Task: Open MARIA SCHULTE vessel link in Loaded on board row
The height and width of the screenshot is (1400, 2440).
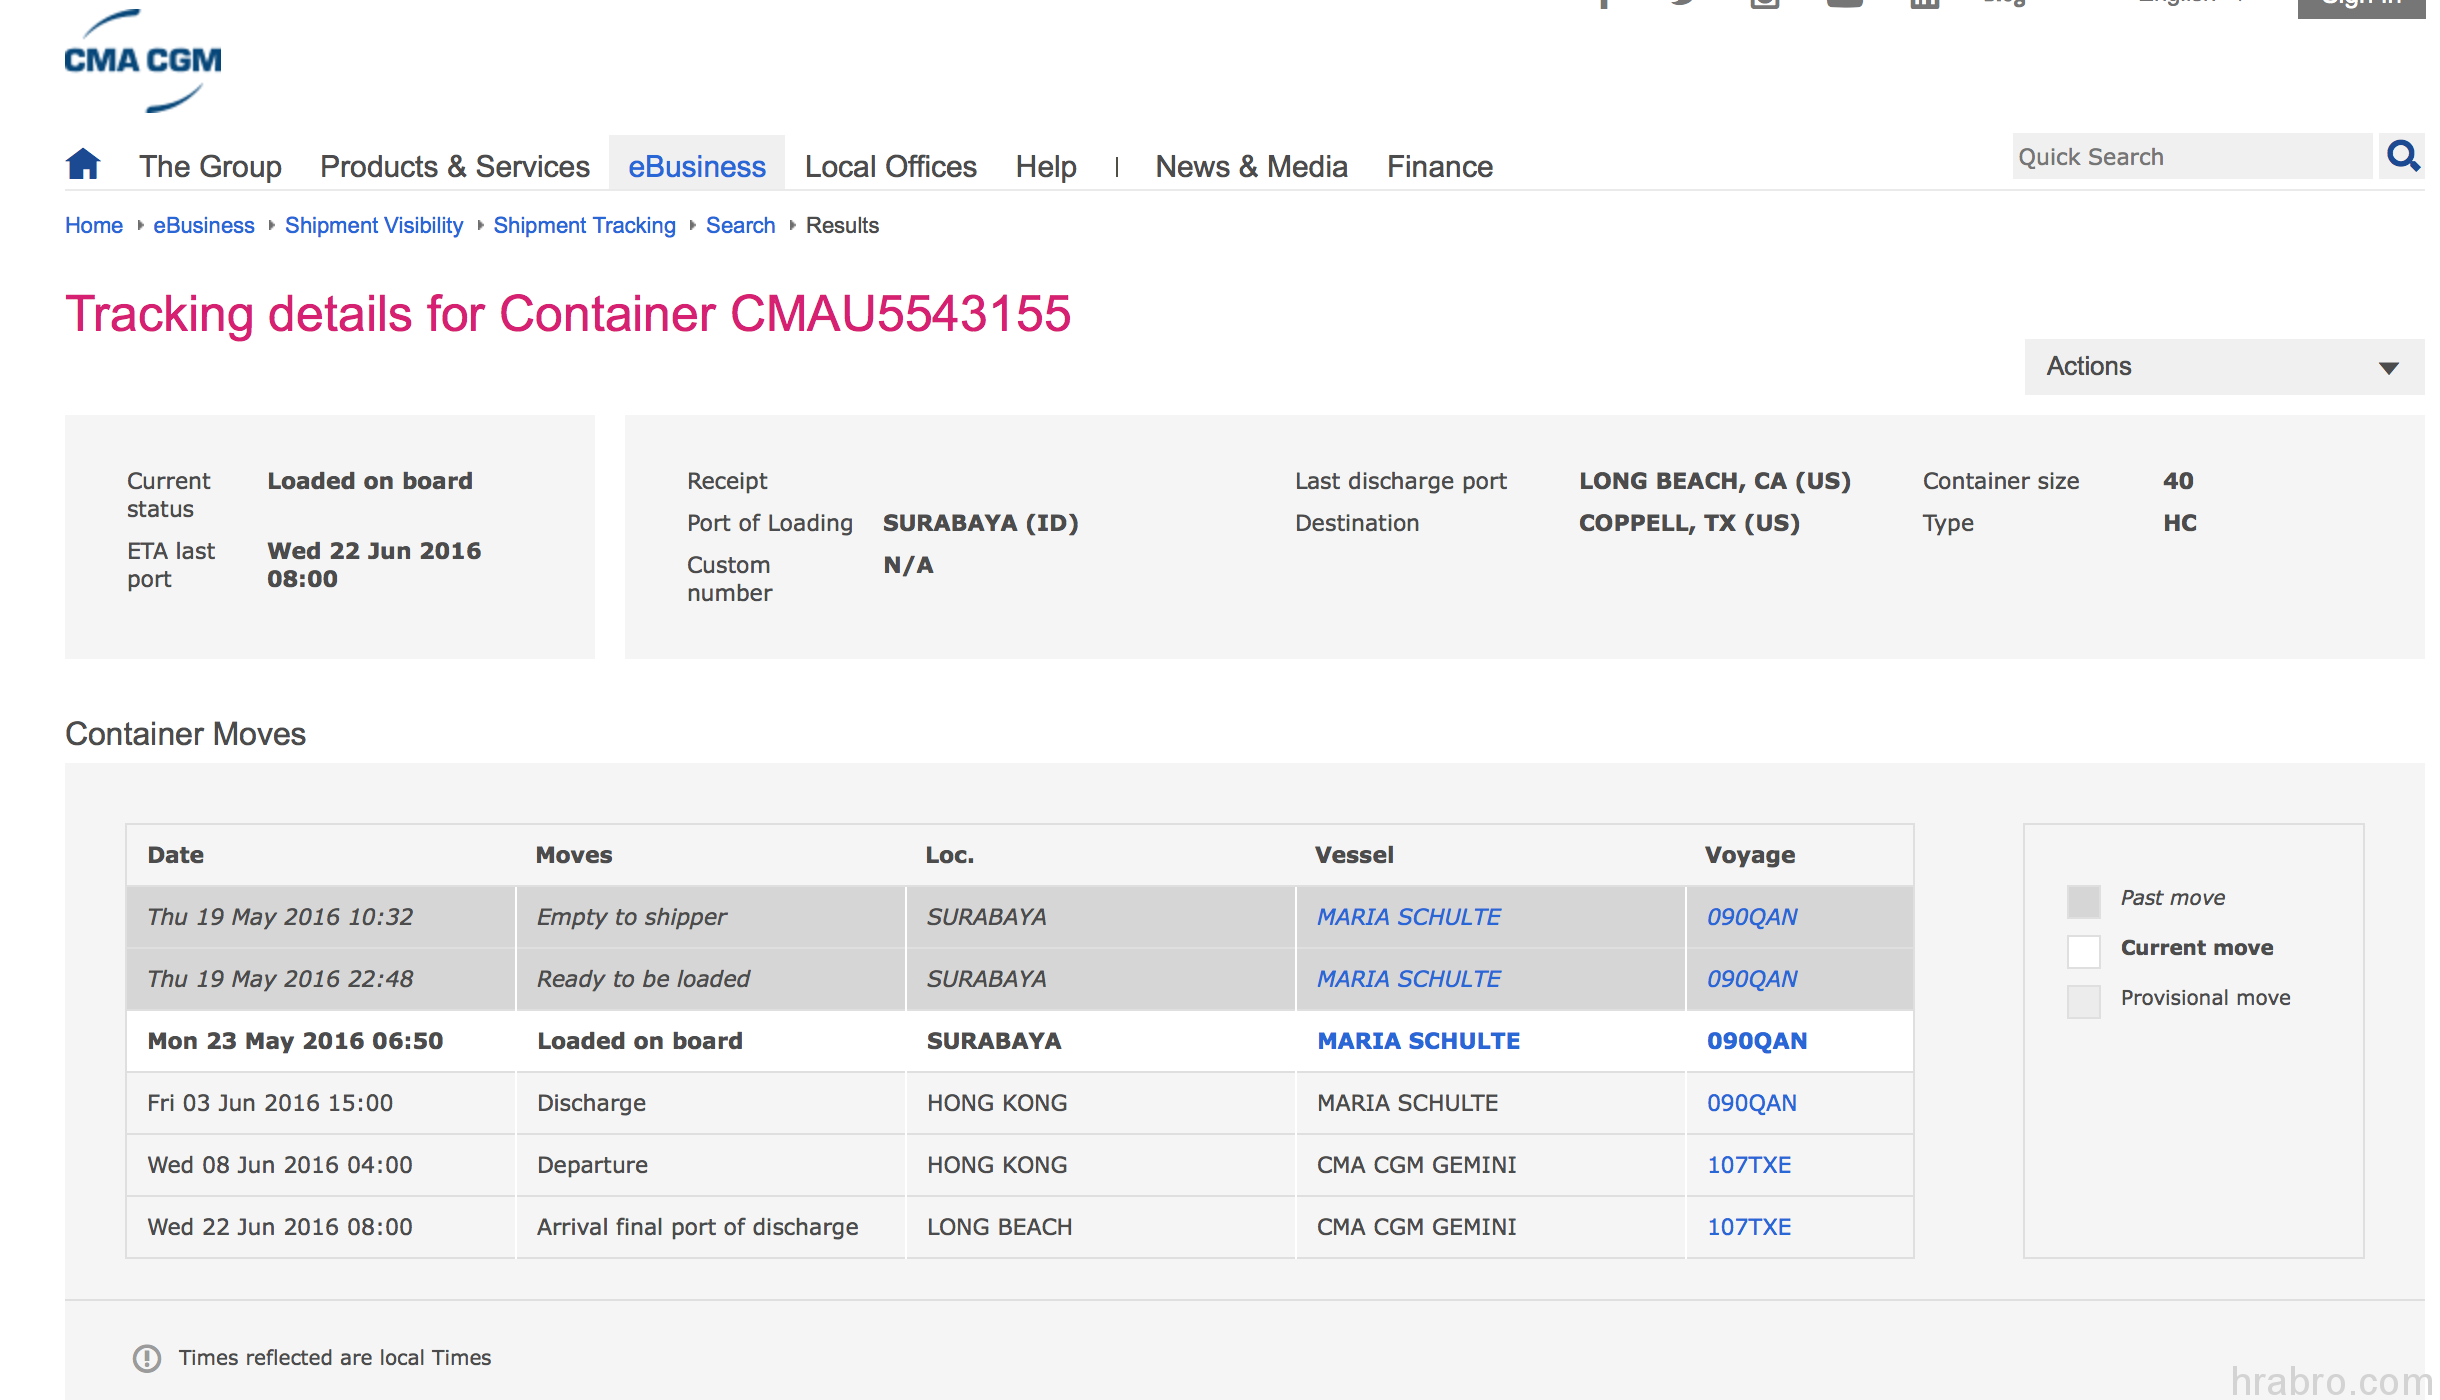Action: pos(1418,1041)
